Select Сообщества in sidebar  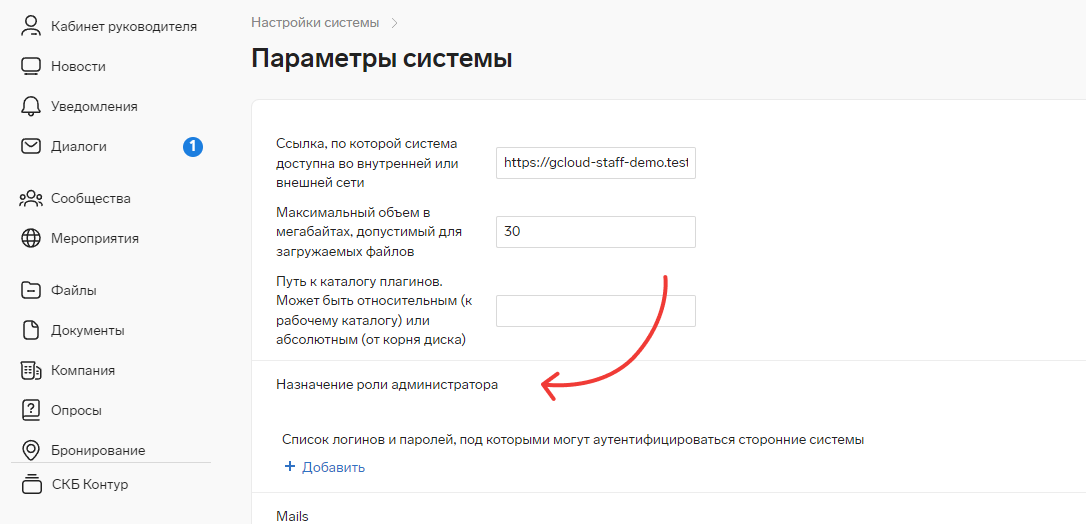tap(91, 199)
